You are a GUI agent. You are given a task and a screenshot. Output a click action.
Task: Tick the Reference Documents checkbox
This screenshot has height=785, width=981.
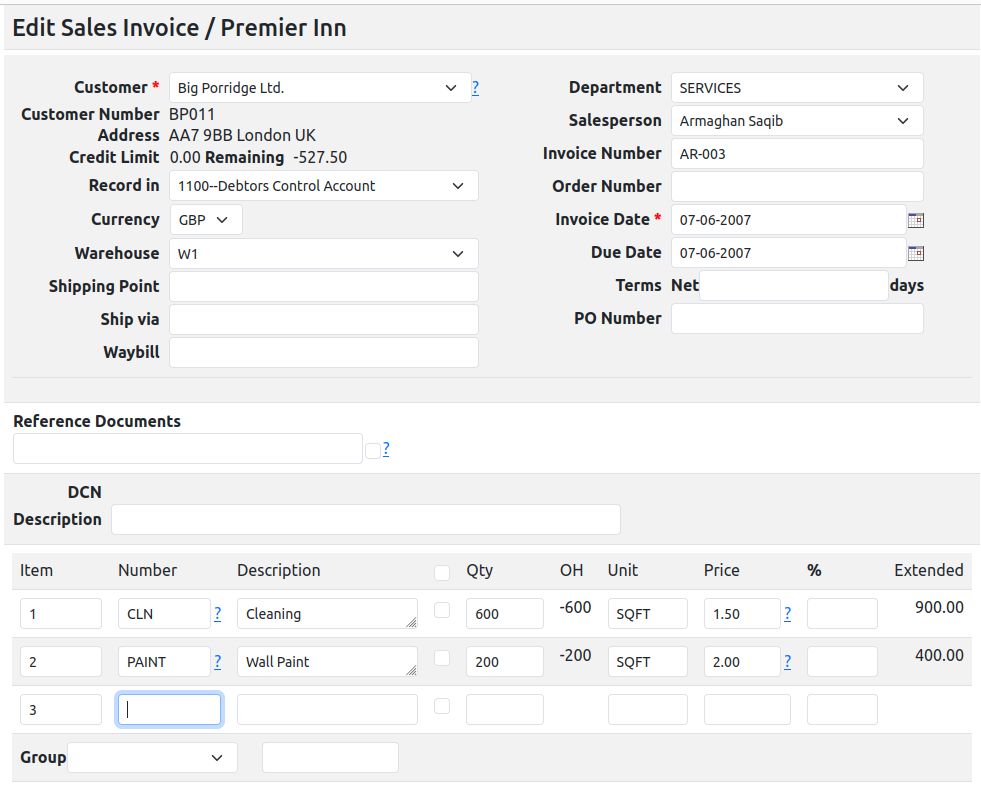(373, 450)
